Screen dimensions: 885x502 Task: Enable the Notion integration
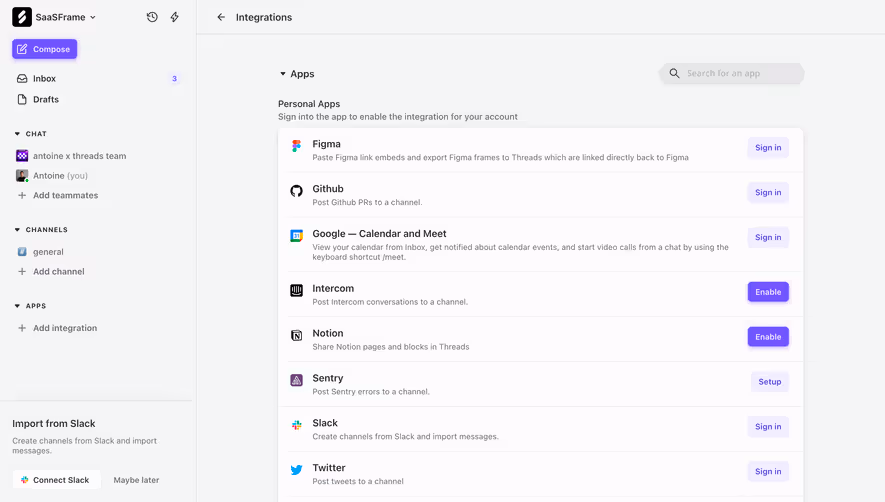pos(768,337)
